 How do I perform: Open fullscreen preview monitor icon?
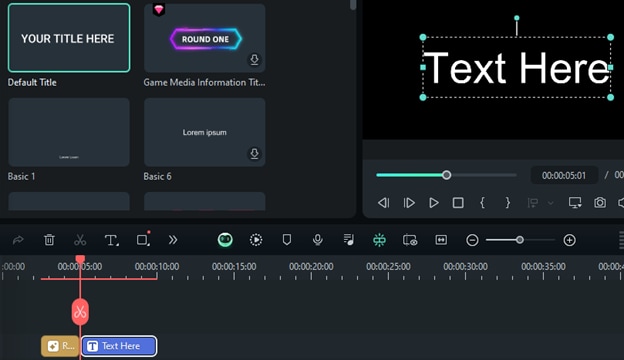click(575, 203)
